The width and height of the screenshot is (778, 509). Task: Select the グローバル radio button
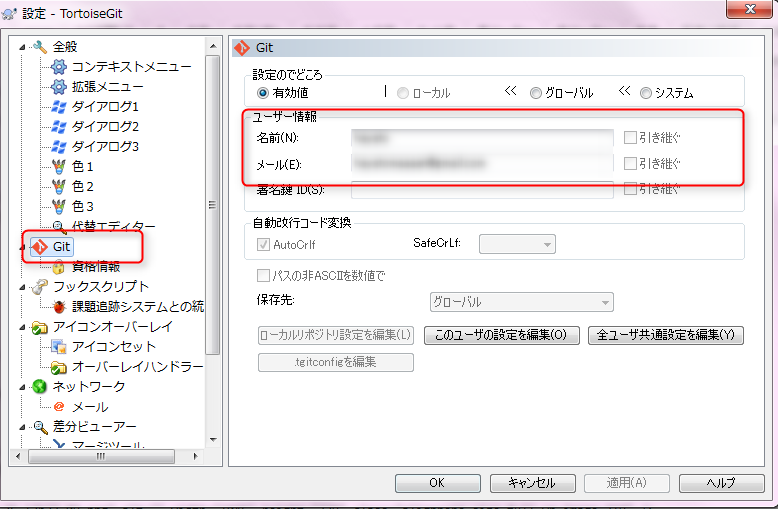[536, 93]
